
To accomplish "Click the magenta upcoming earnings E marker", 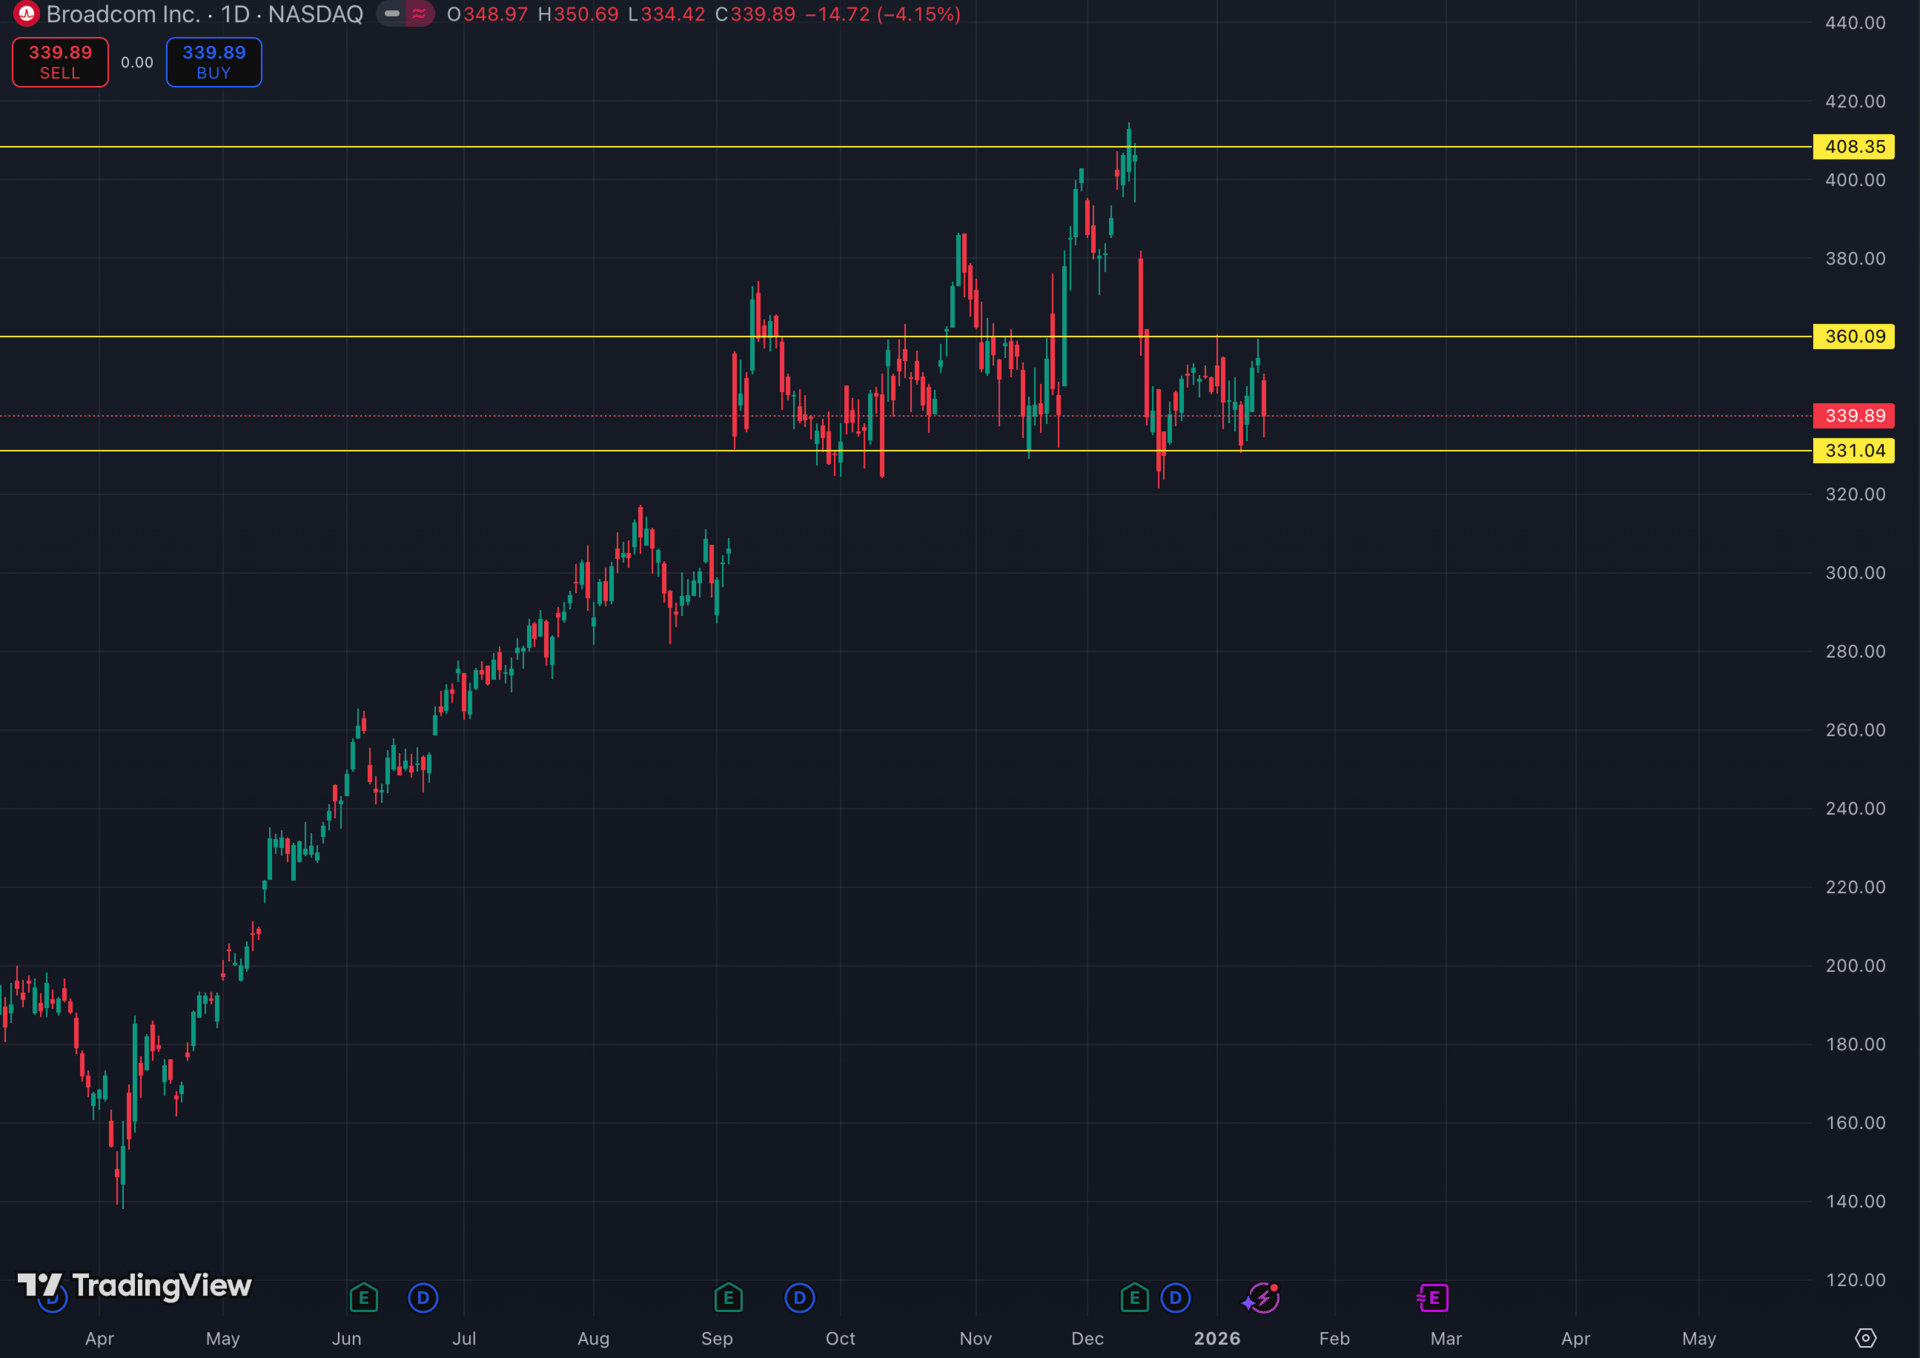I will click(1433, 1298).
